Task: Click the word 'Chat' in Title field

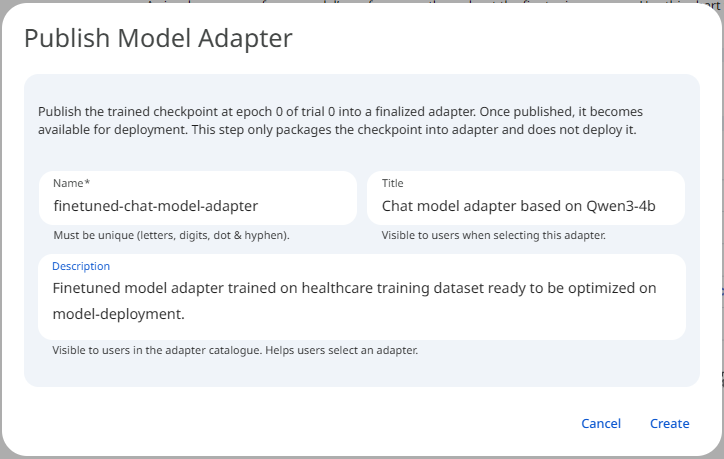Action: [399, 206]
